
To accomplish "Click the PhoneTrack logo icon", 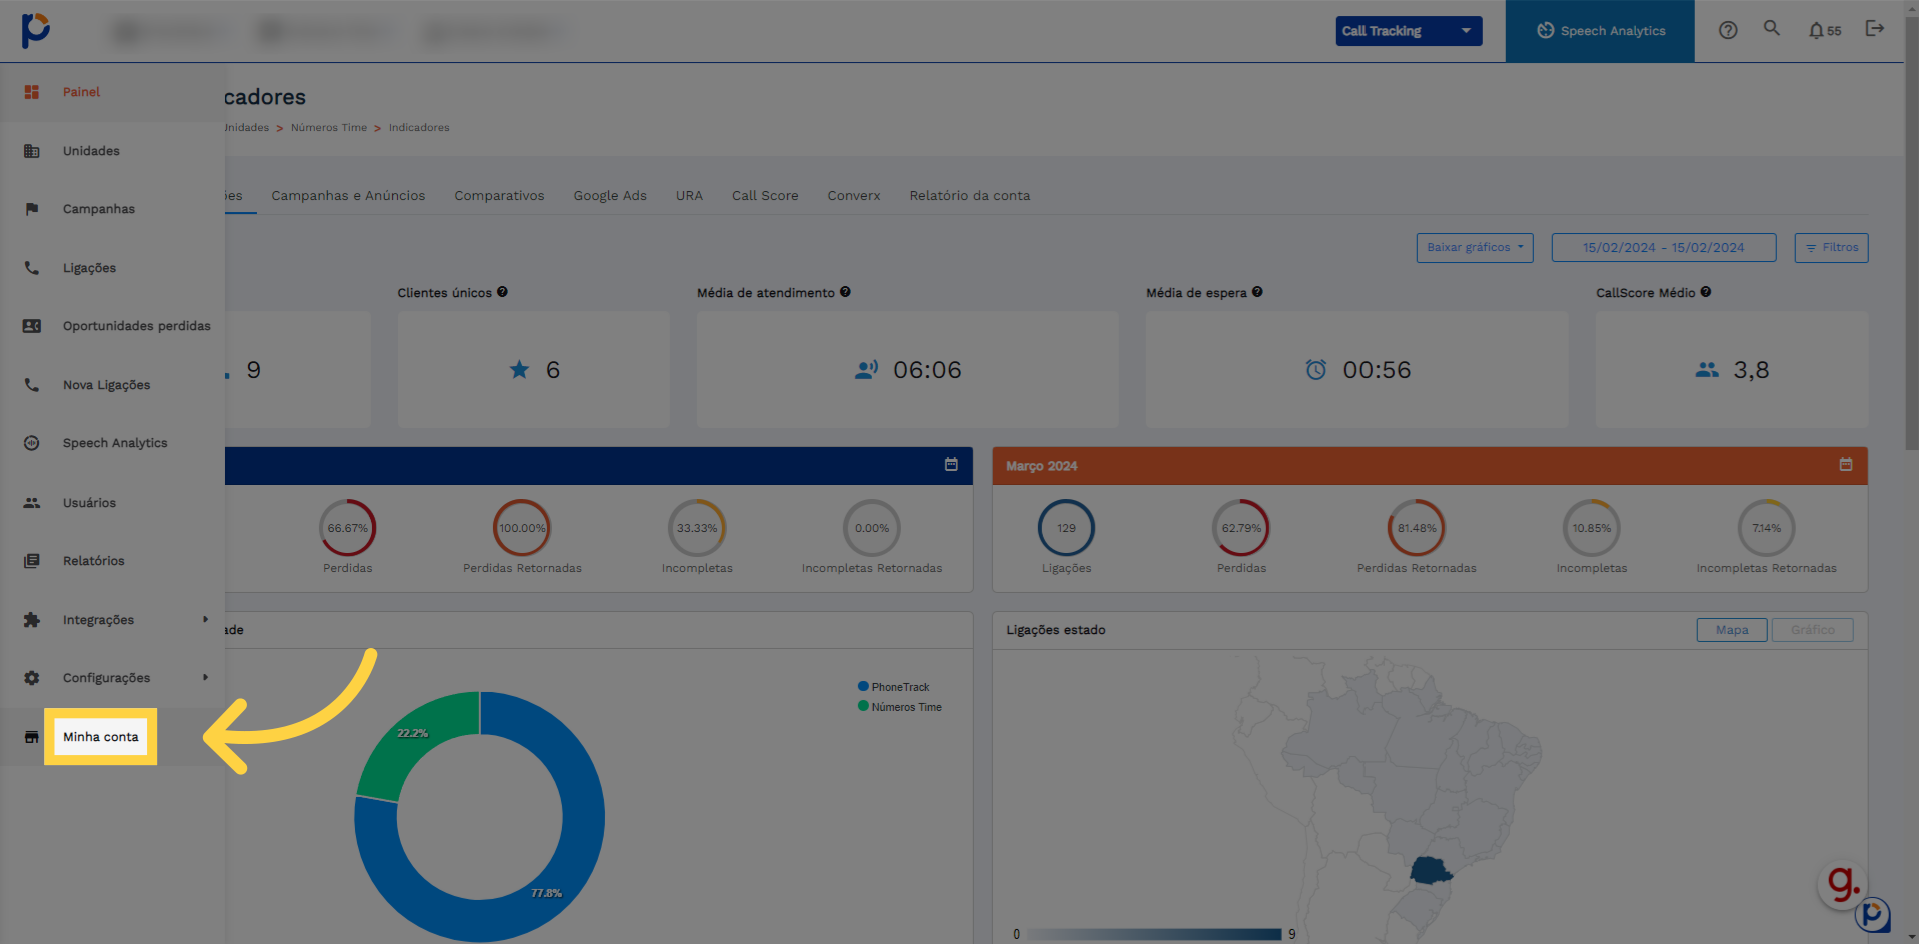I will [35, 30].
